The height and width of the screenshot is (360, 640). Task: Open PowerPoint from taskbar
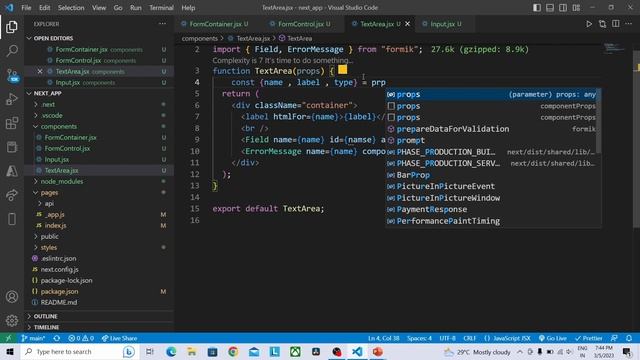(378, 352)
